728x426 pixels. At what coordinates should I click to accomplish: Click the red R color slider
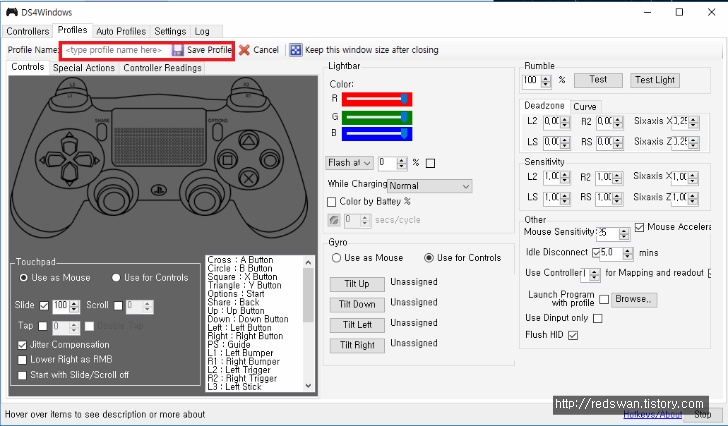click(x=377, y=99)
